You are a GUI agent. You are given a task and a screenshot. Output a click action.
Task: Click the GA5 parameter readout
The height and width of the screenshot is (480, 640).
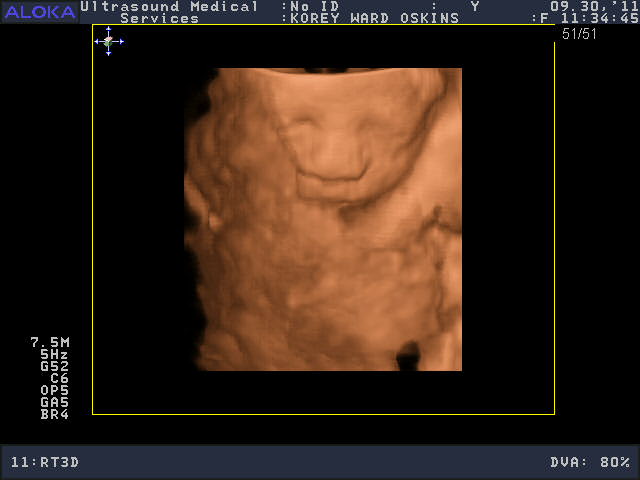coord(54,402)
